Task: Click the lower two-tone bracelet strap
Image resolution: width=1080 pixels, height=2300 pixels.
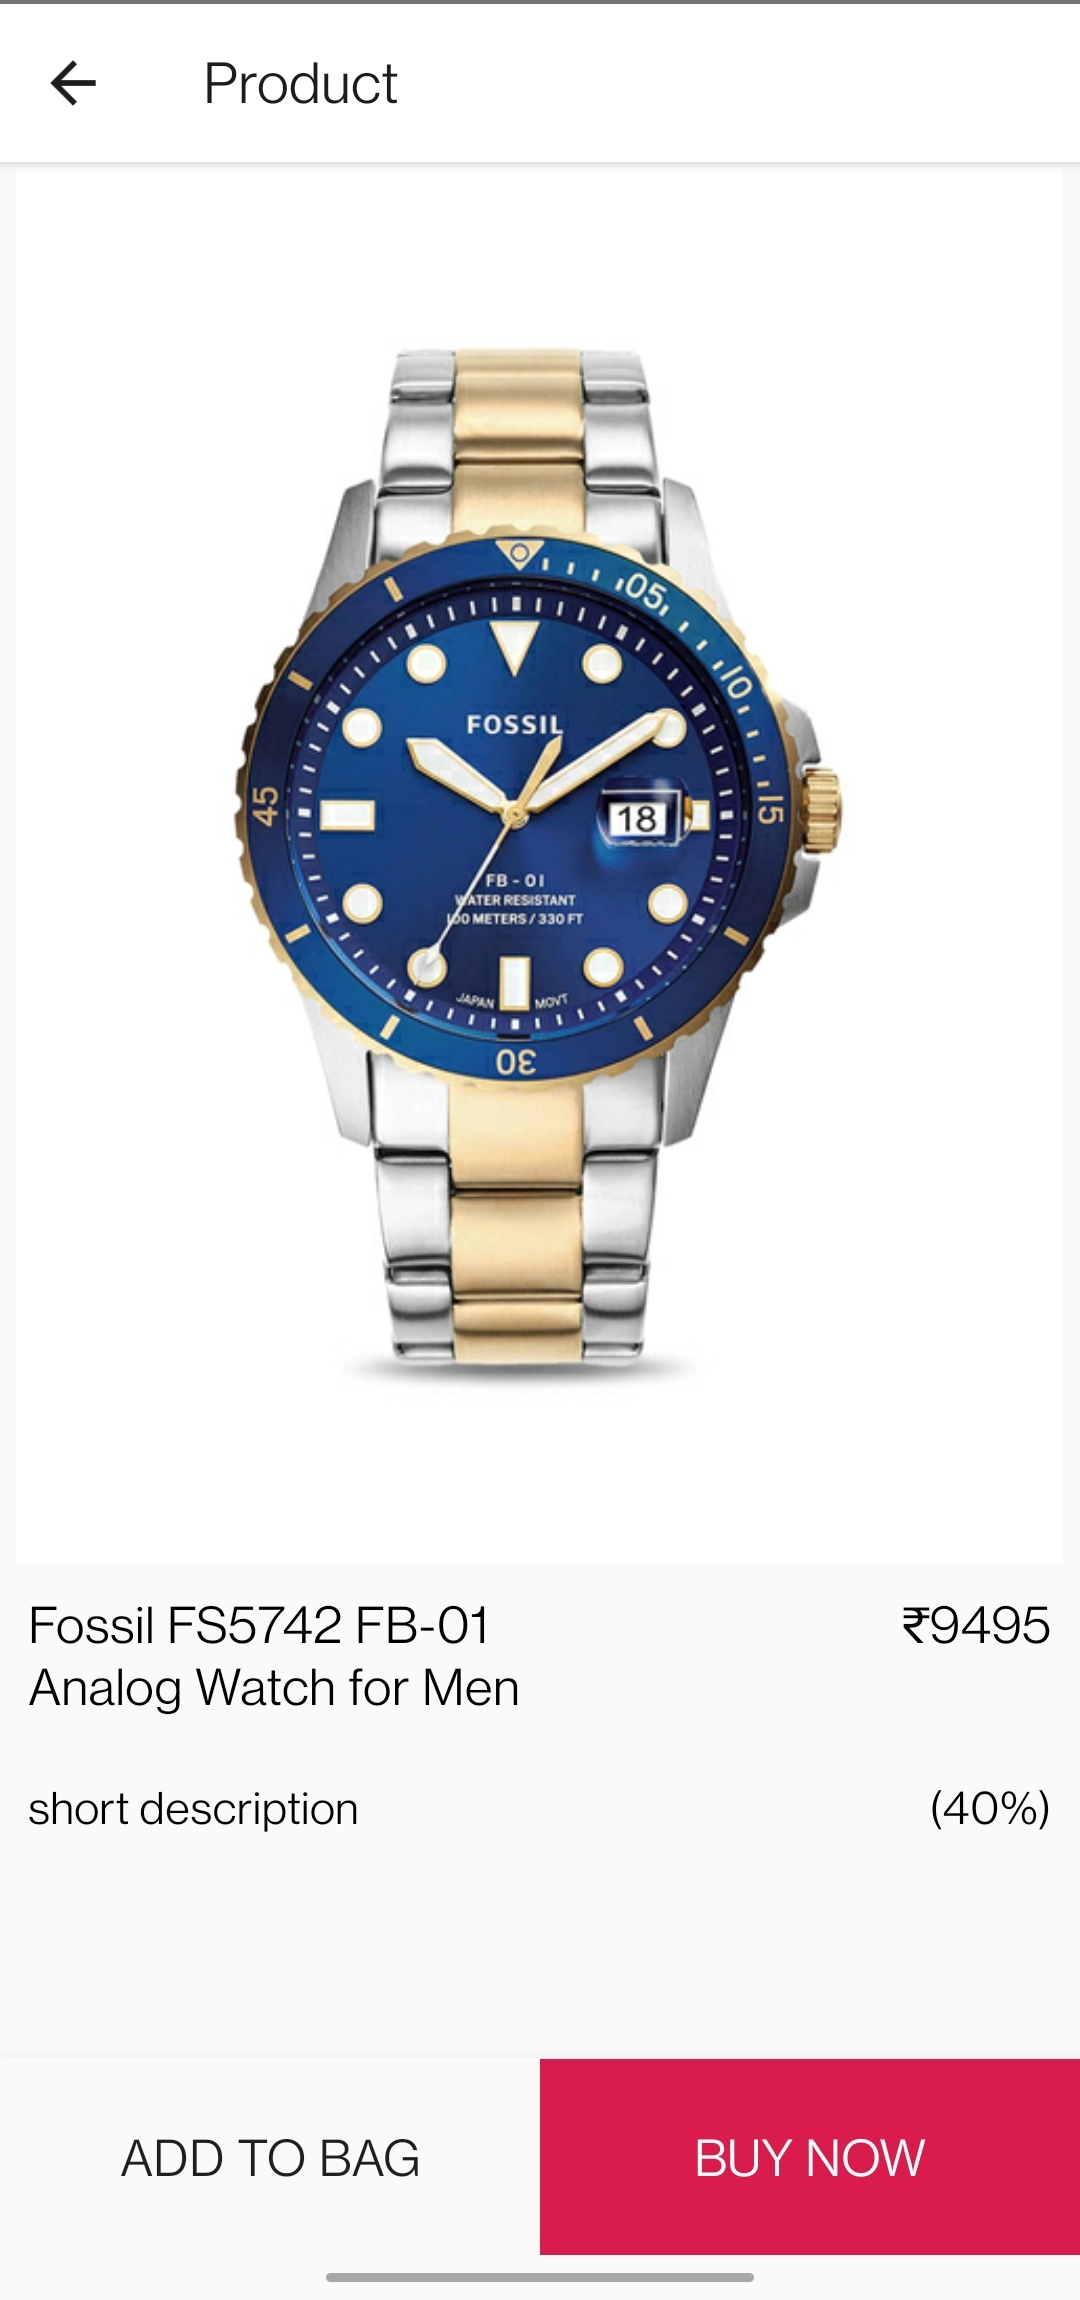Action: point(516,1220)
